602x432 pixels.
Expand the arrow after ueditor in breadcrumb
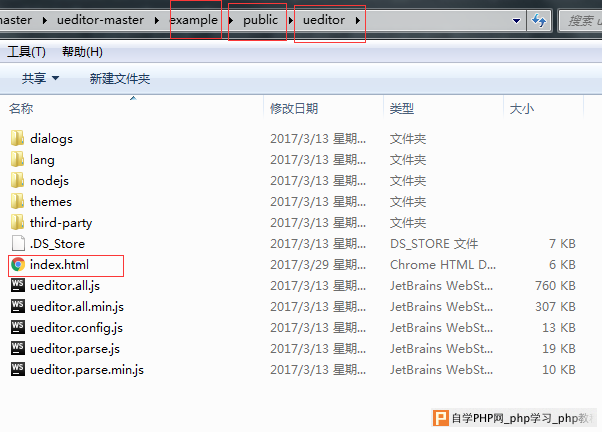[x=357, y=20]
